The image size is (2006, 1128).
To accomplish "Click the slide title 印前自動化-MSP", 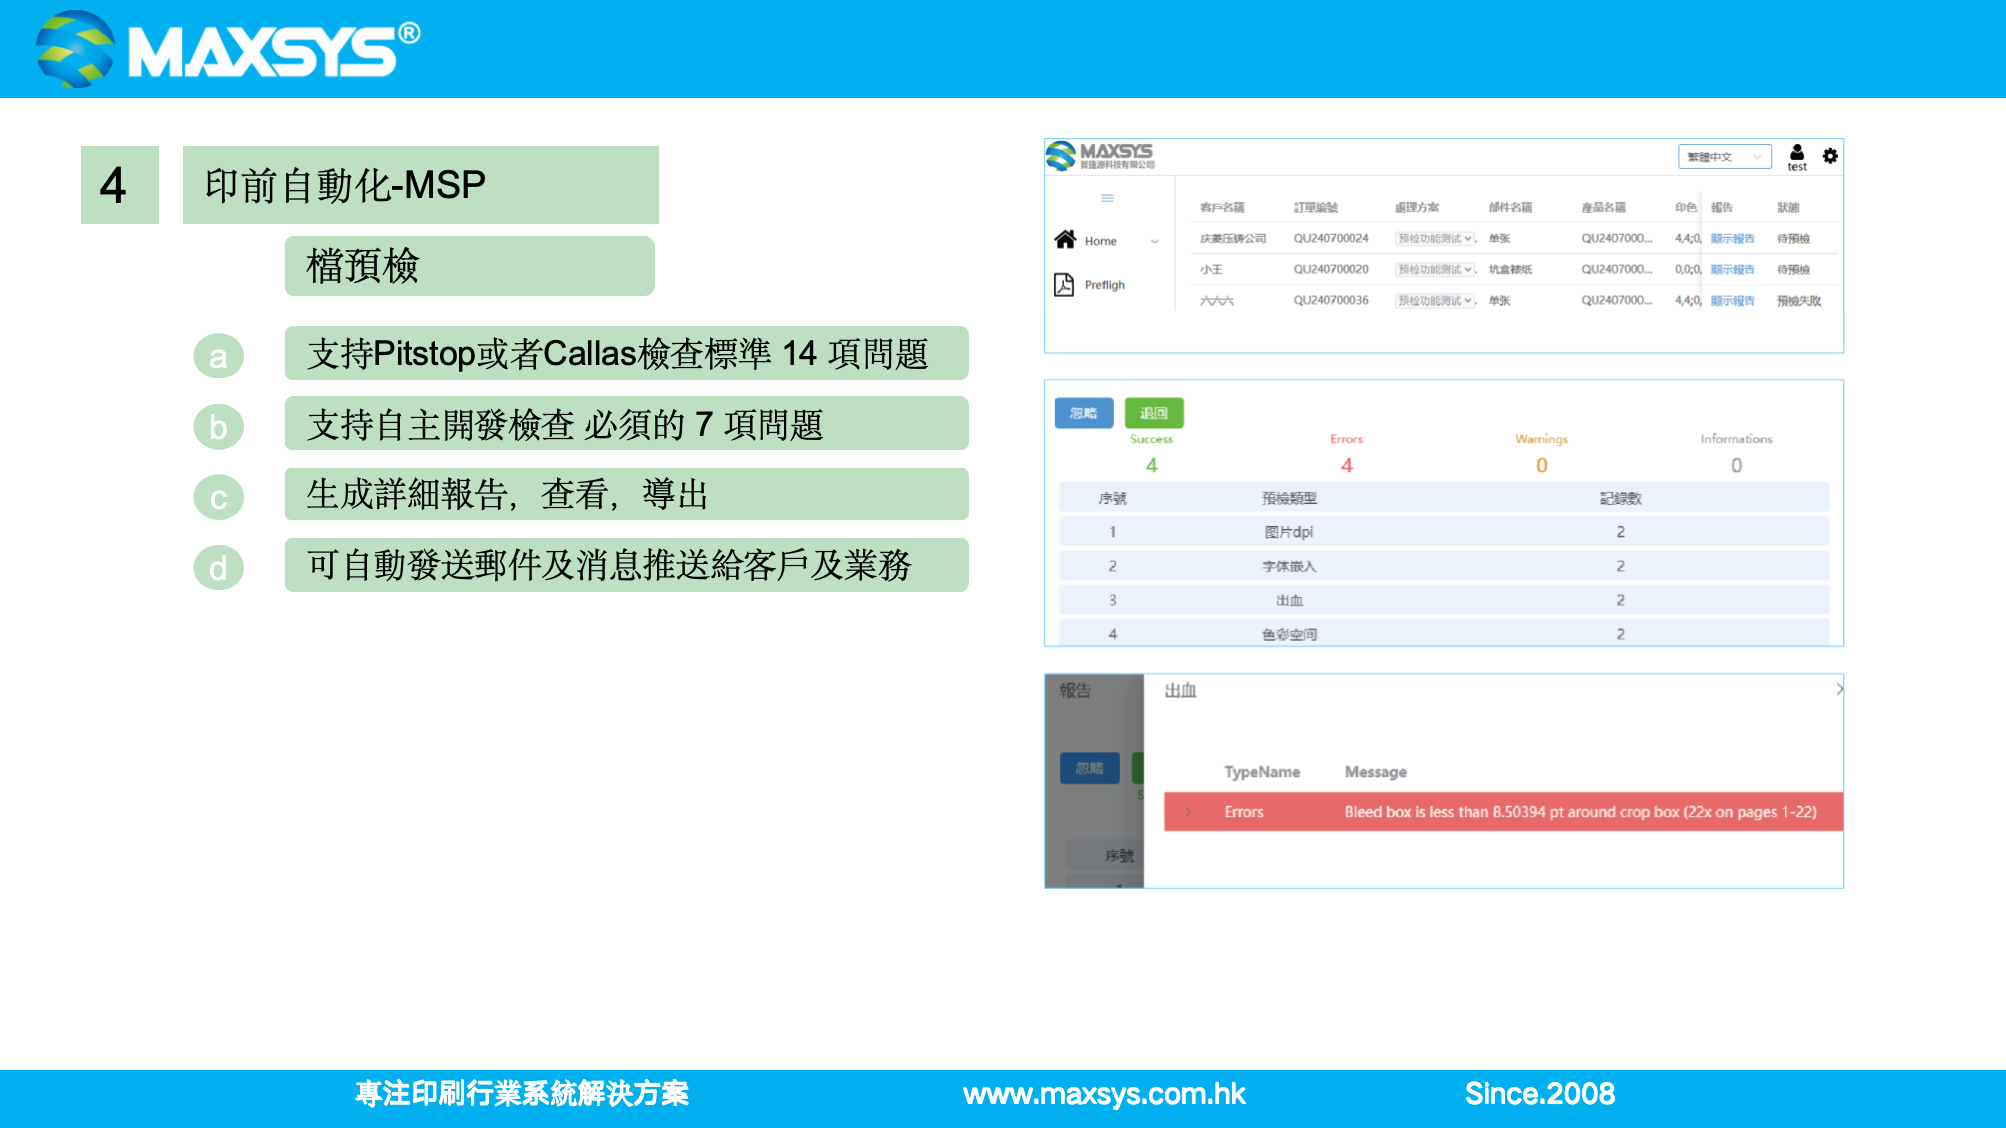I will tap(421, 185).
